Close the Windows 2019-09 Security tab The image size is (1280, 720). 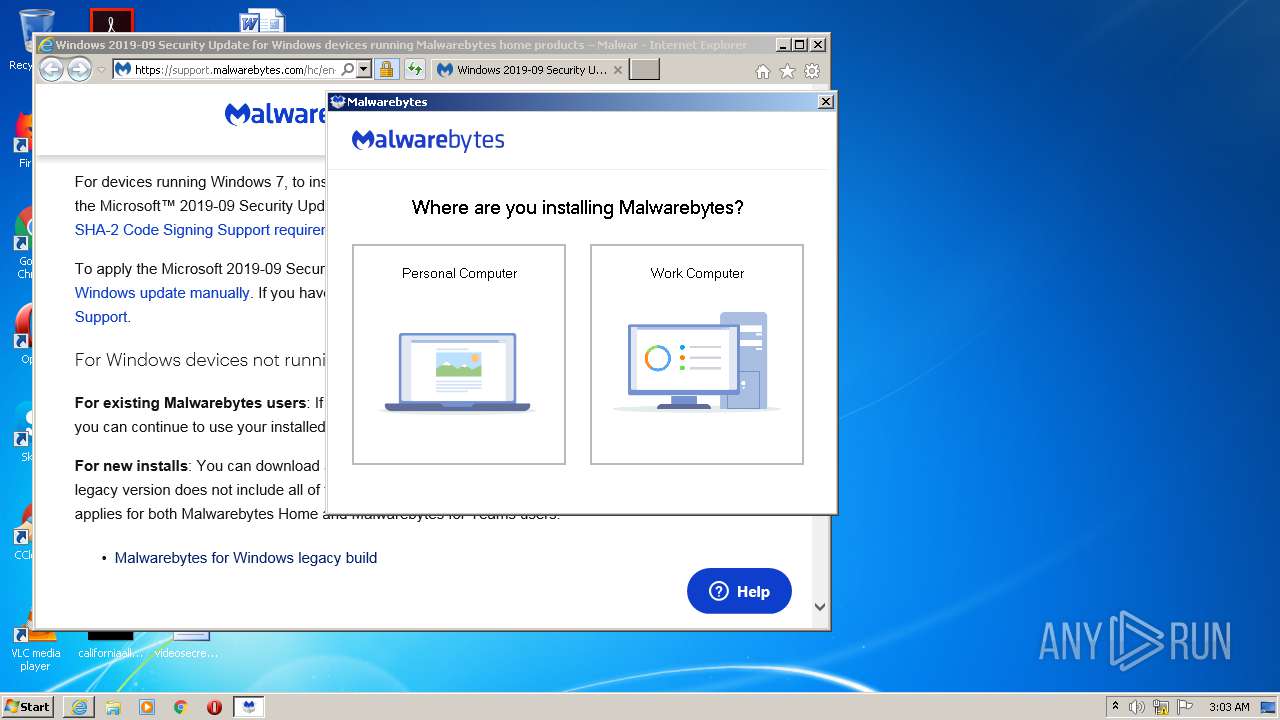(618, 70)
